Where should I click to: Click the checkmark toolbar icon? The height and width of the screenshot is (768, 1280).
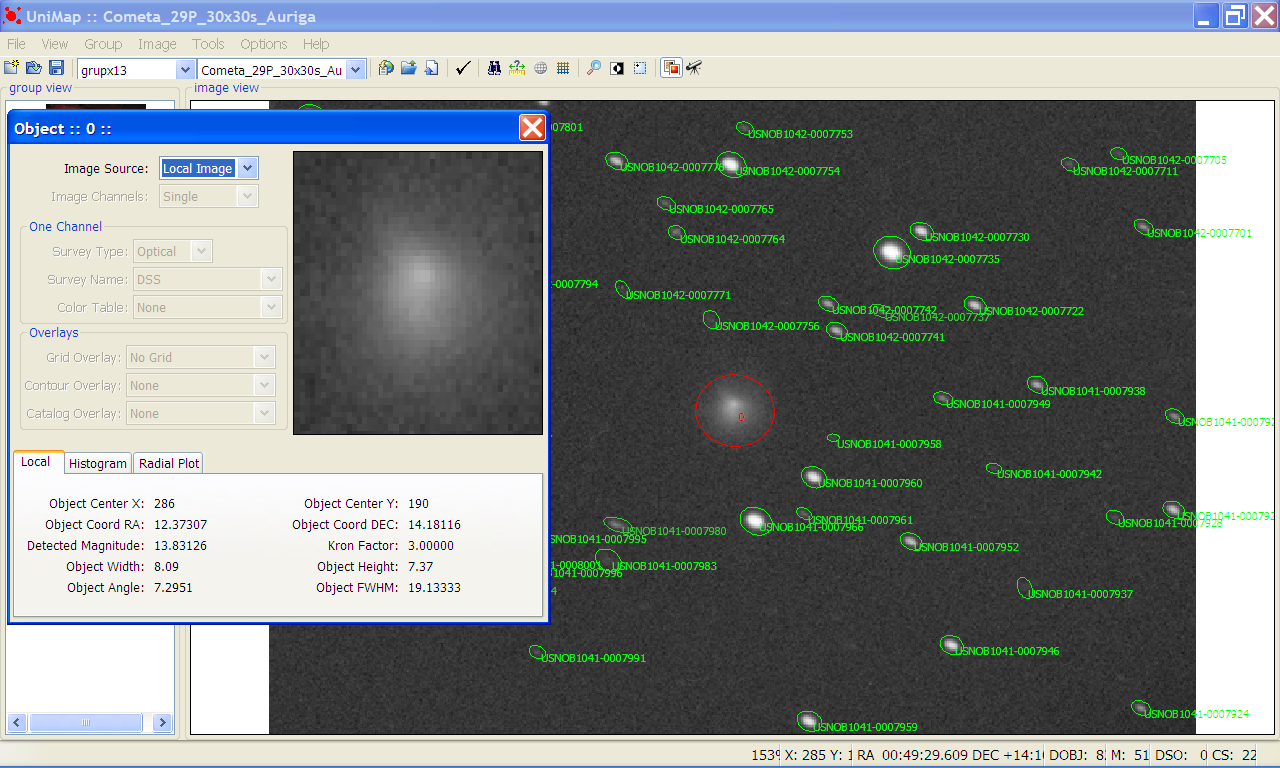pyautogui.click(x=462, y=68)
